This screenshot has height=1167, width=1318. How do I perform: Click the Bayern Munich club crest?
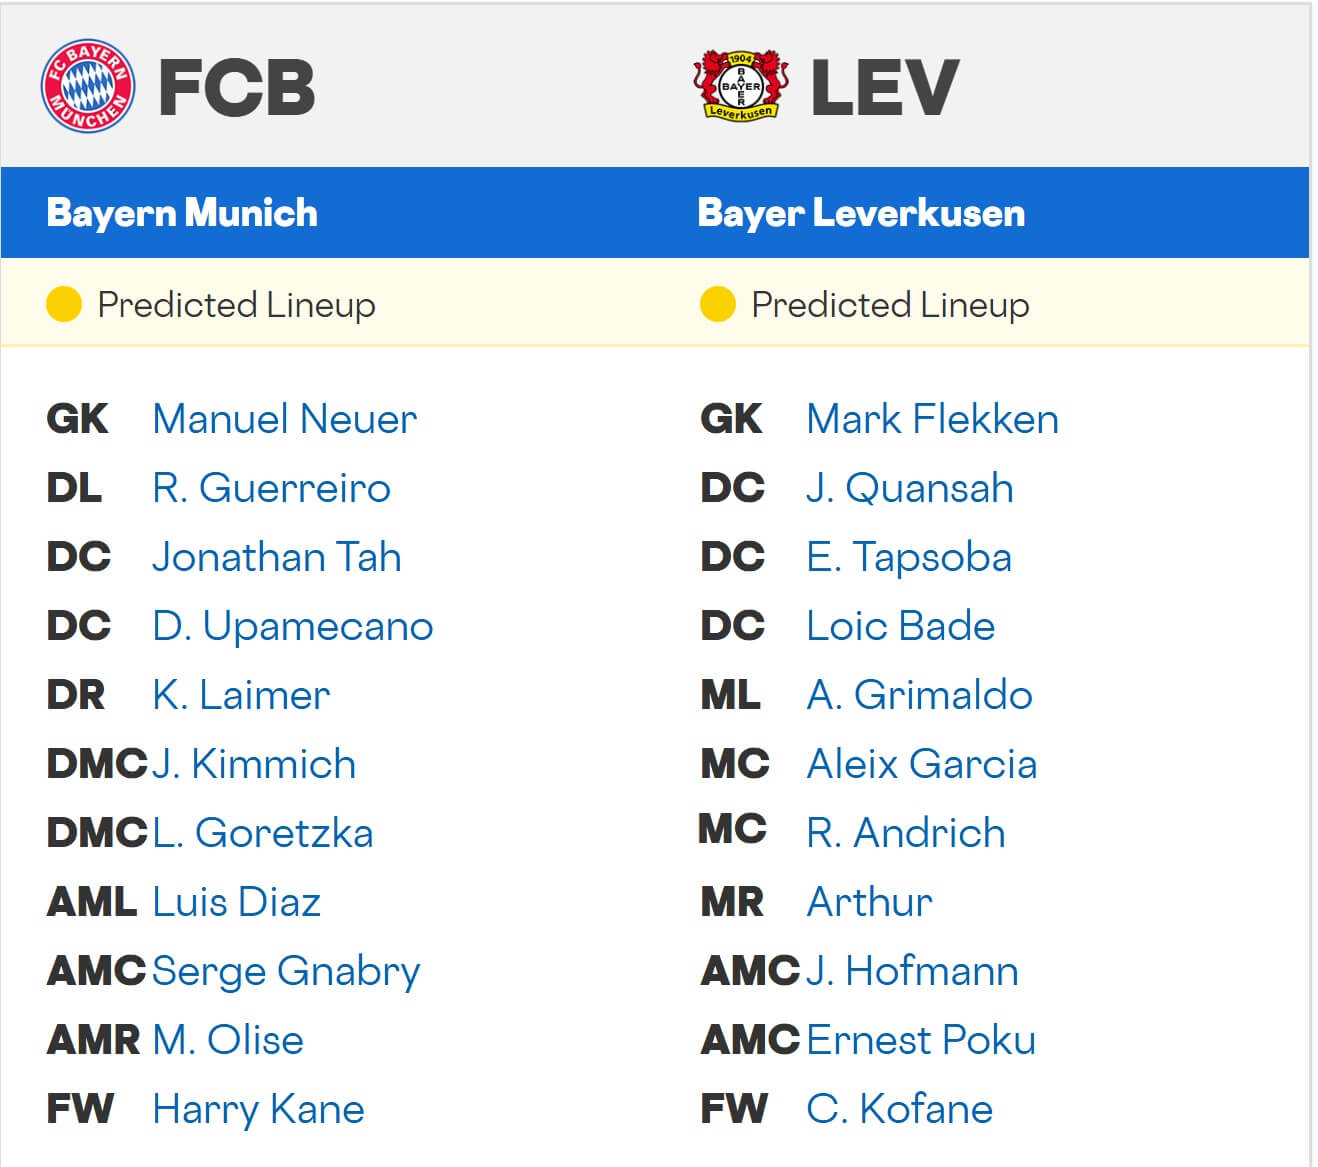[x=87, y=86]
